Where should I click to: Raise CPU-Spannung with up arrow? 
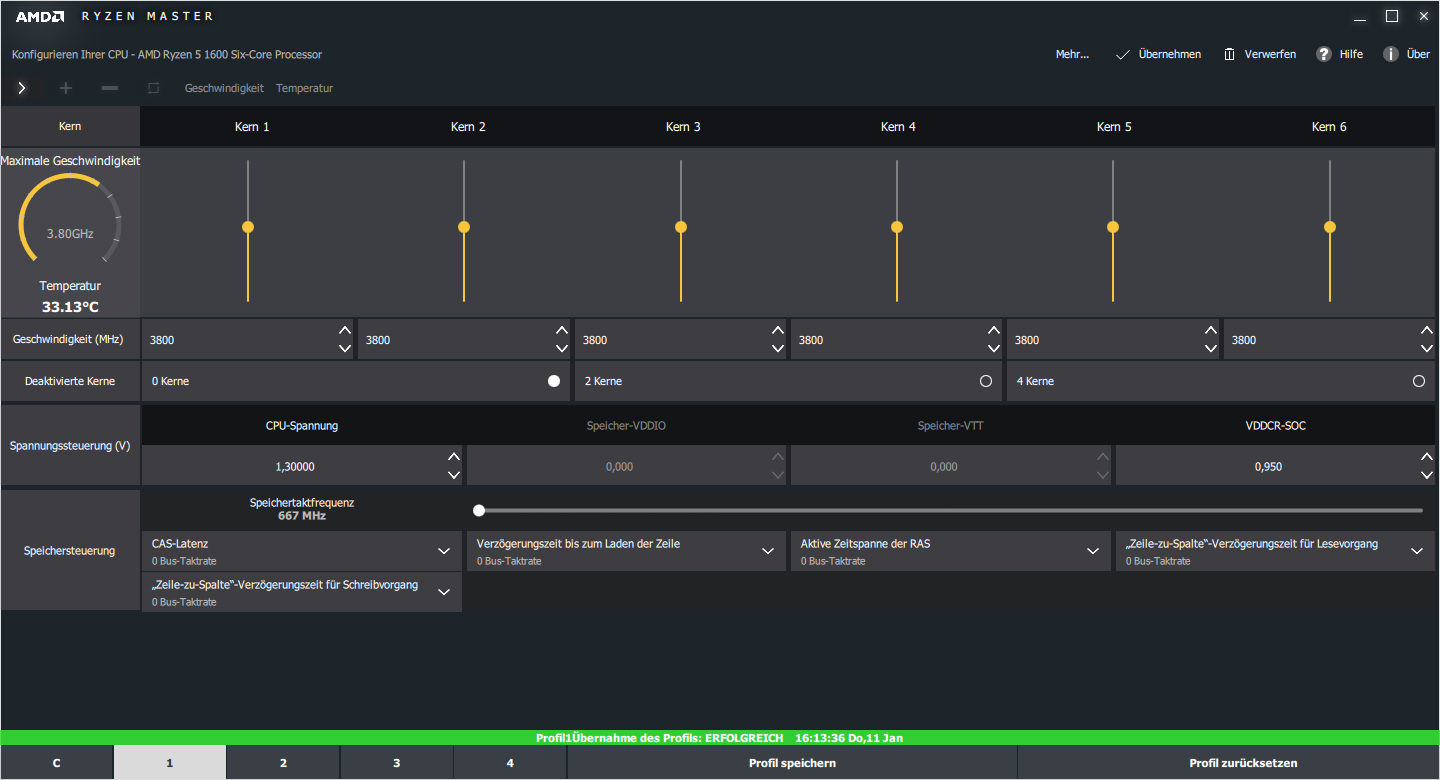[x=454, y=457]
